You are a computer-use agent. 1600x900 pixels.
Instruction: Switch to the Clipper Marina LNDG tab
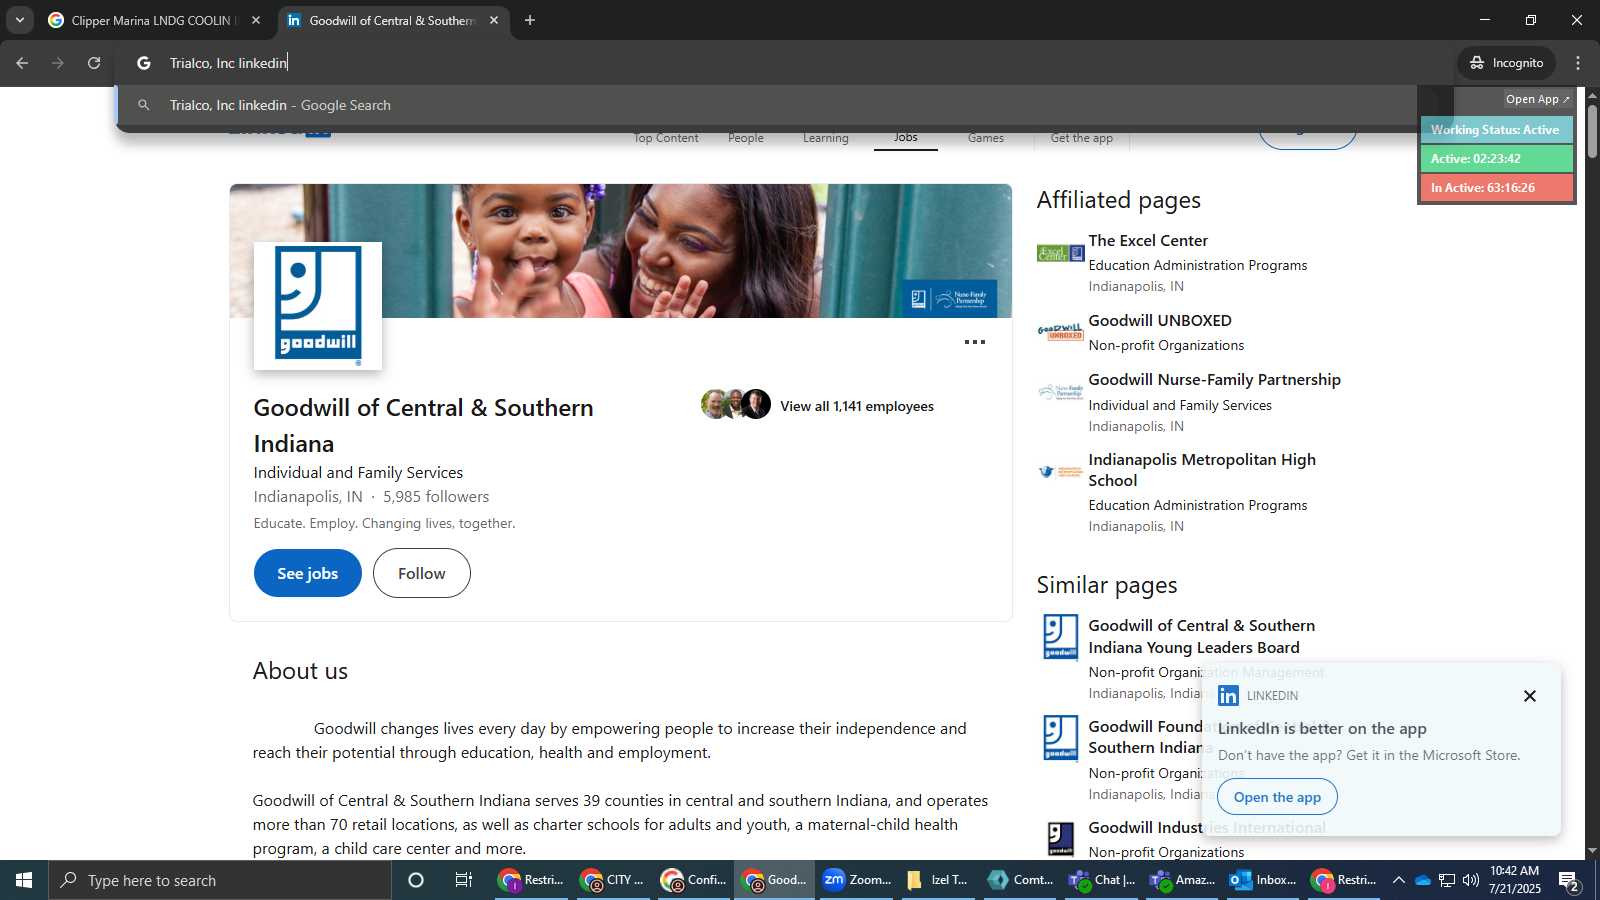pyautogui.click(x=155, y=20)
